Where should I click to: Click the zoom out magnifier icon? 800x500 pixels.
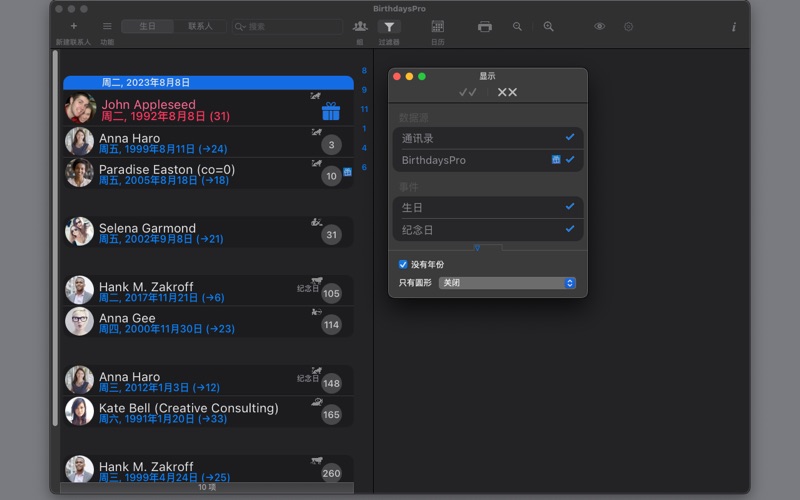click(x=517, y=27)
